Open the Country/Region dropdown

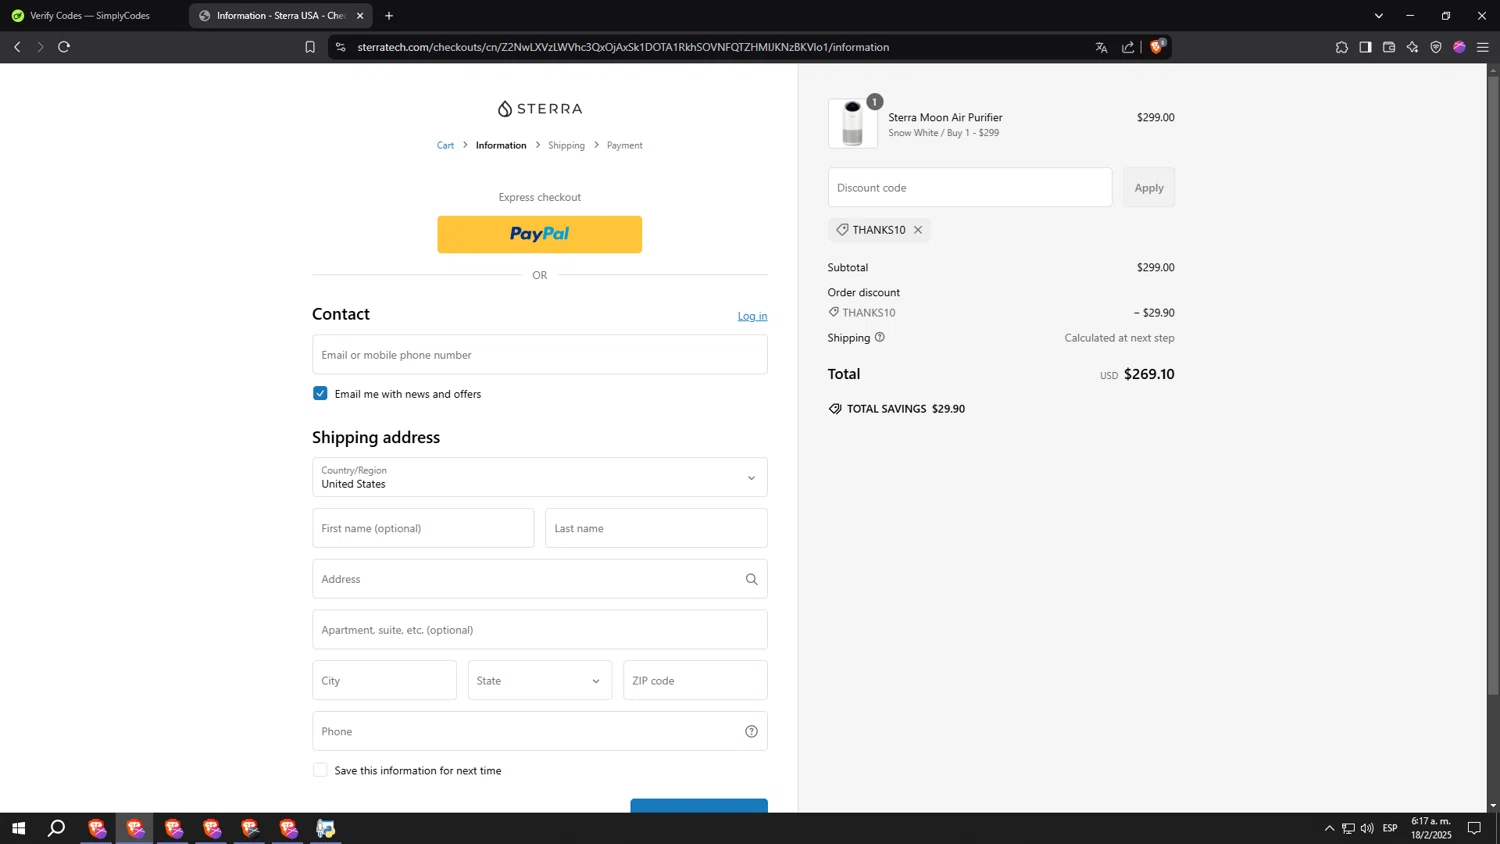pos(540,477)
